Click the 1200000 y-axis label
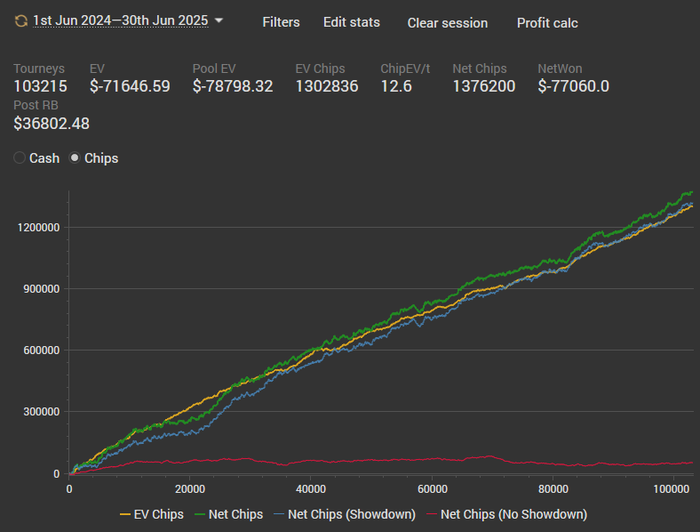 point(38,228)
